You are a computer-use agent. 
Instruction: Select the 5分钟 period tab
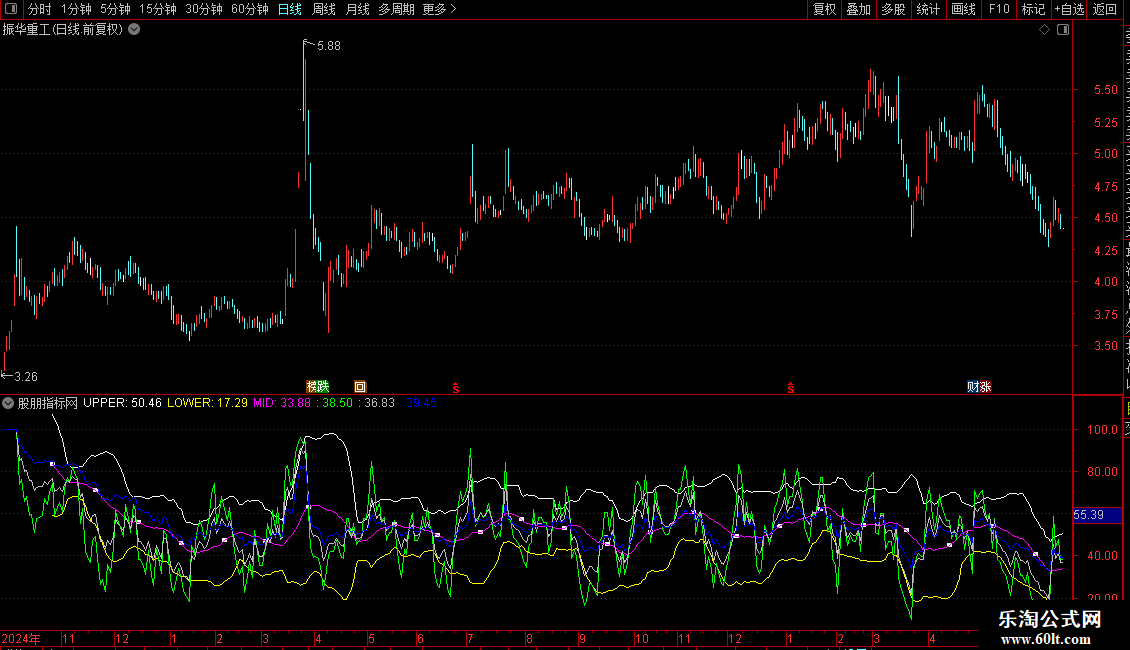115,9
